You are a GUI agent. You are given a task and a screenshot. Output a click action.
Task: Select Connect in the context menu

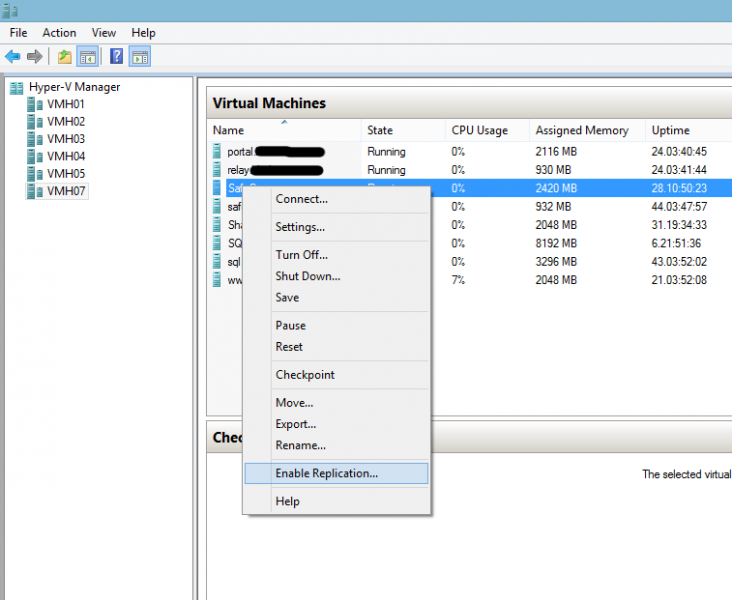coord(301,199)
